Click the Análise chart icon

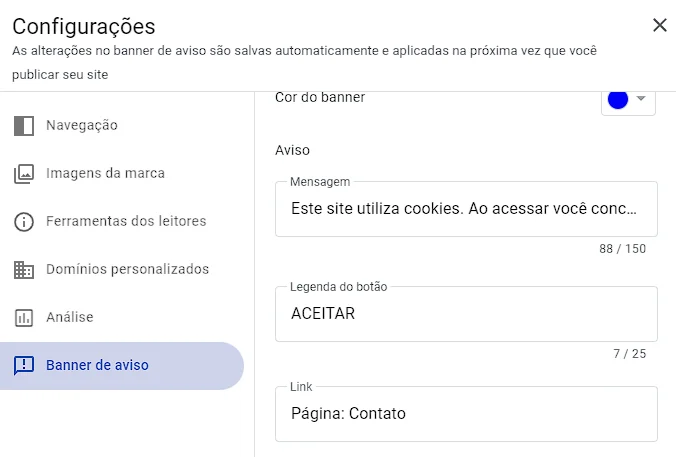(23, 317)
